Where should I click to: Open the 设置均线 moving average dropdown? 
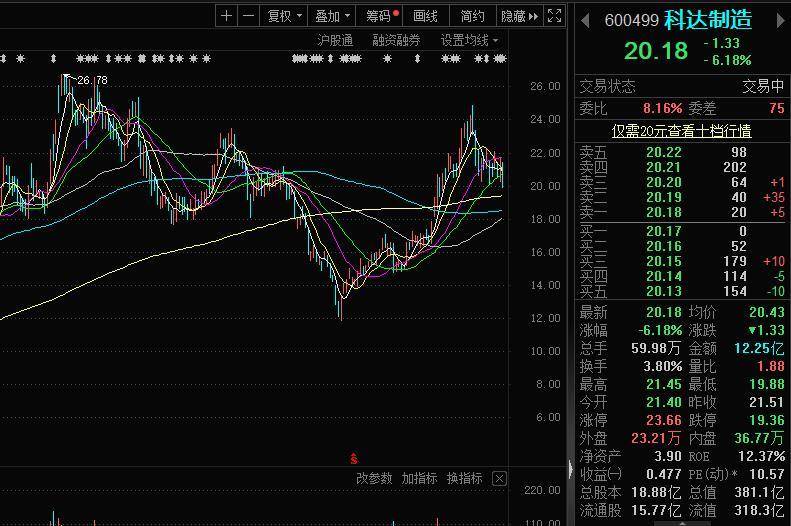[469, 40]
